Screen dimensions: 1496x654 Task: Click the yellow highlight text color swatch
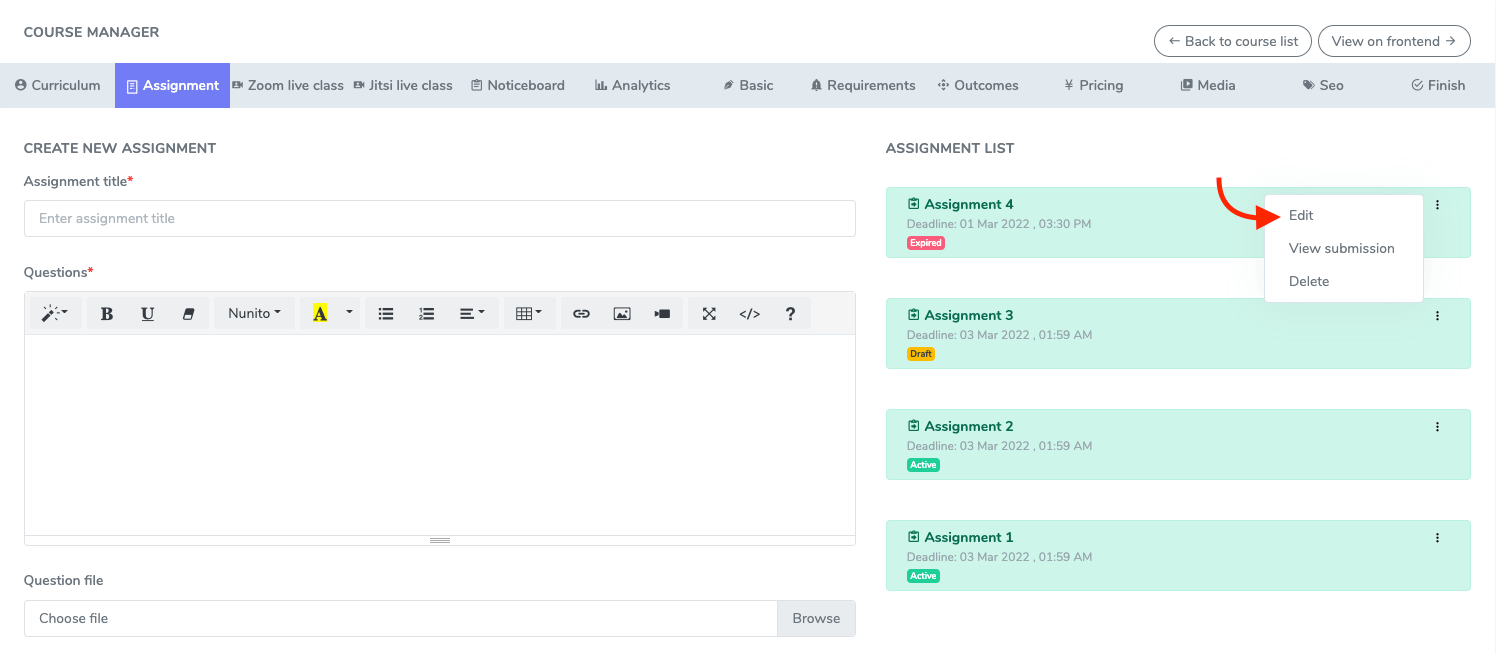pos(320,314)
